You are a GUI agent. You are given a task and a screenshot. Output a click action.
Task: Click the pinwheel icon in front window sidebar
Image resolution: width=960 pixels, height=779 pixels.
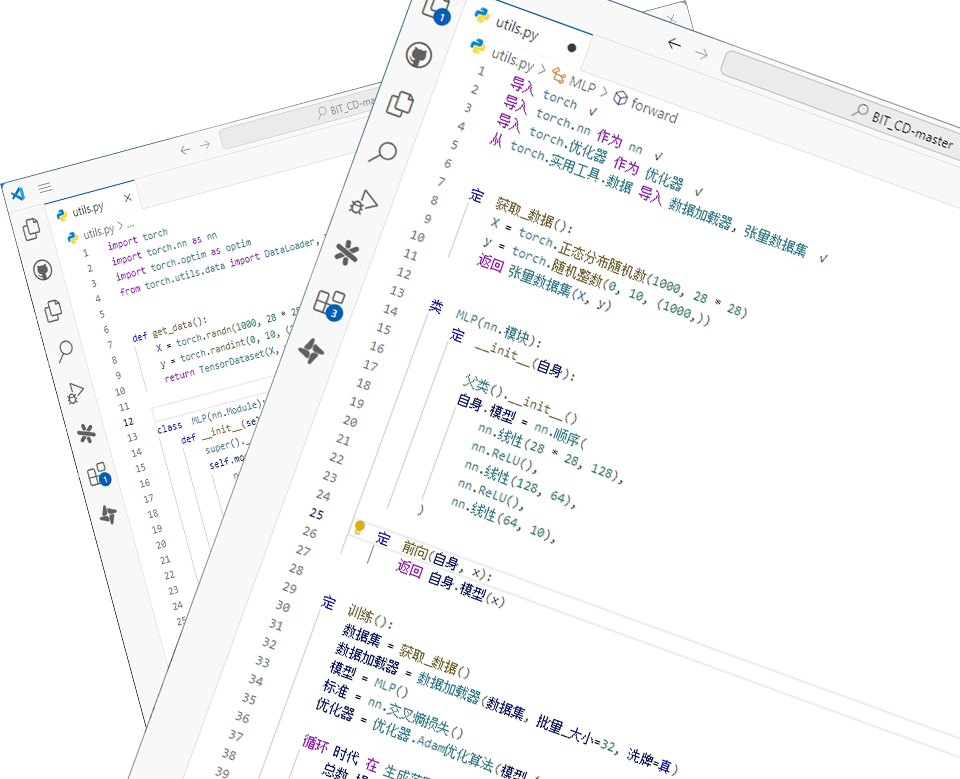coord(311,351)
